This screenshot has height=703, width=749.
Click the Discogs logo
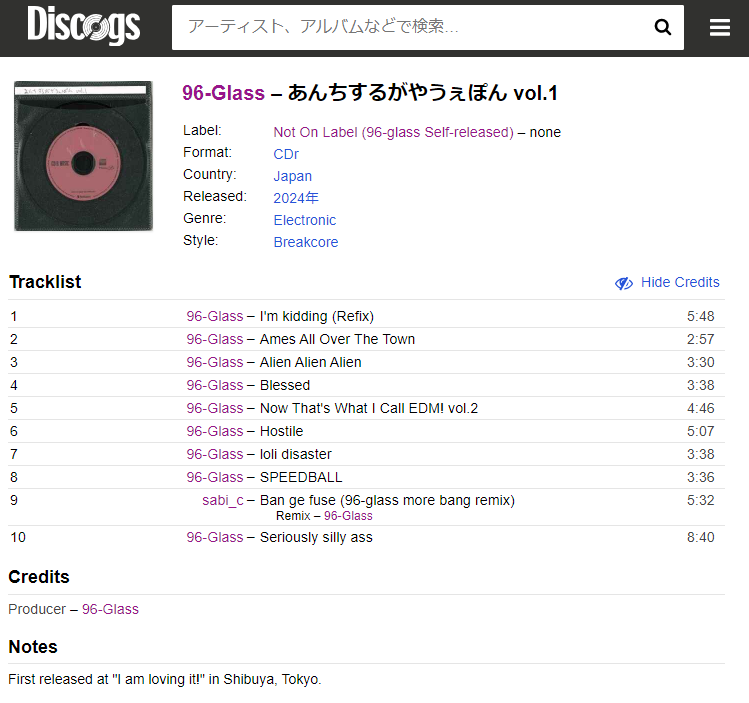[x=84, y=24]
